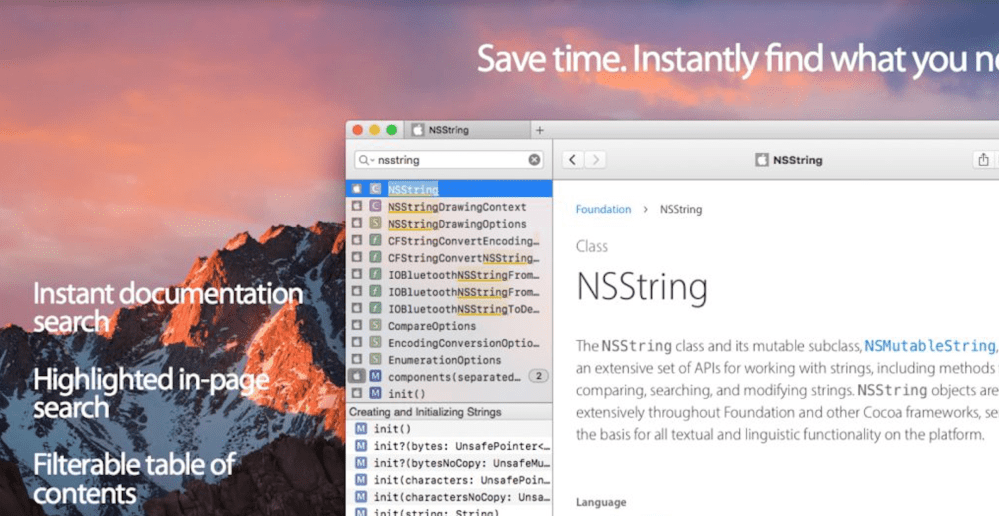Click the purple C icon beside NSStringDrawingContext

tap(375, 207)
